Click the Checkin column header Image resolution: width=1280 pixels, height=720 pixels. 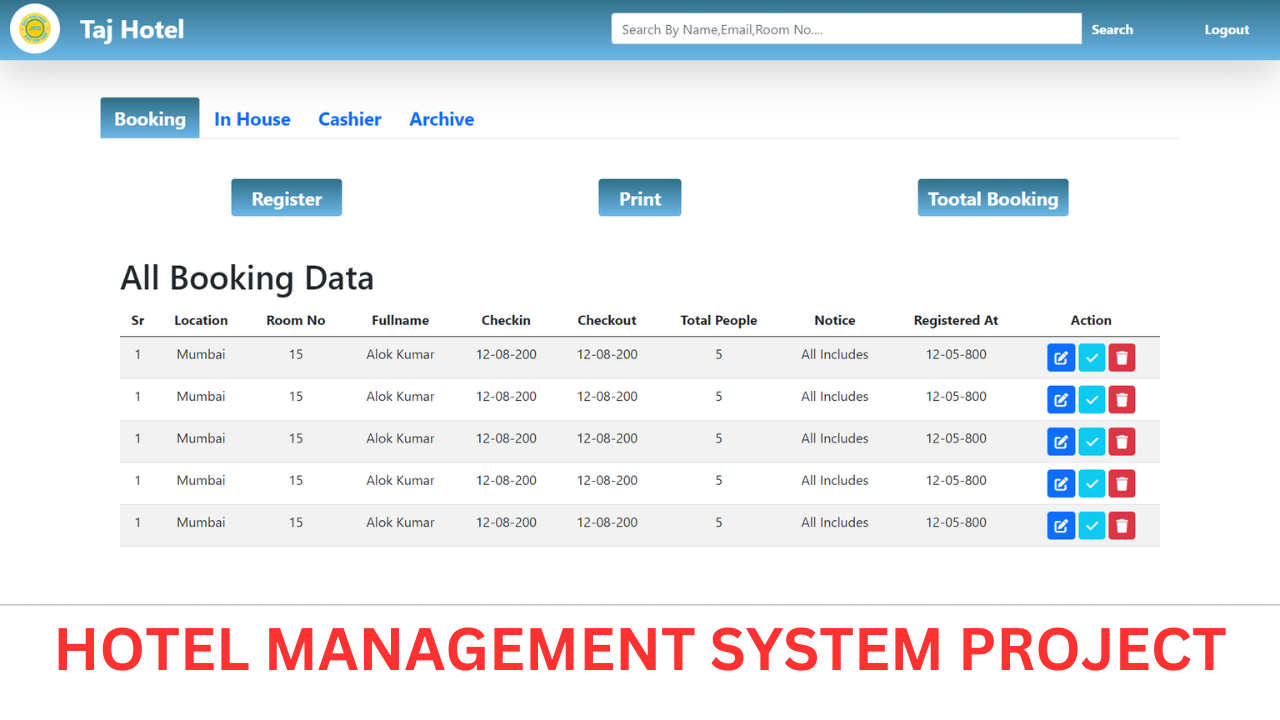(506, 320)
